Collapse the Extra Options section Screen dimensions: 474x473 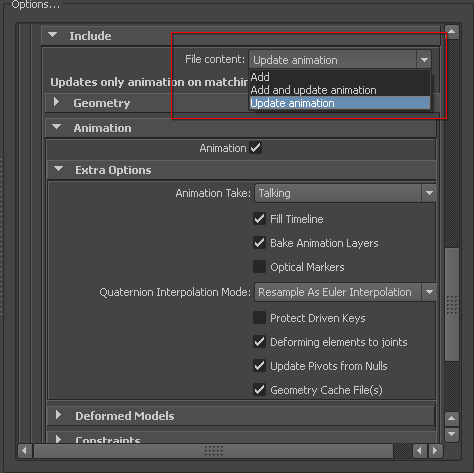point(58,169)
